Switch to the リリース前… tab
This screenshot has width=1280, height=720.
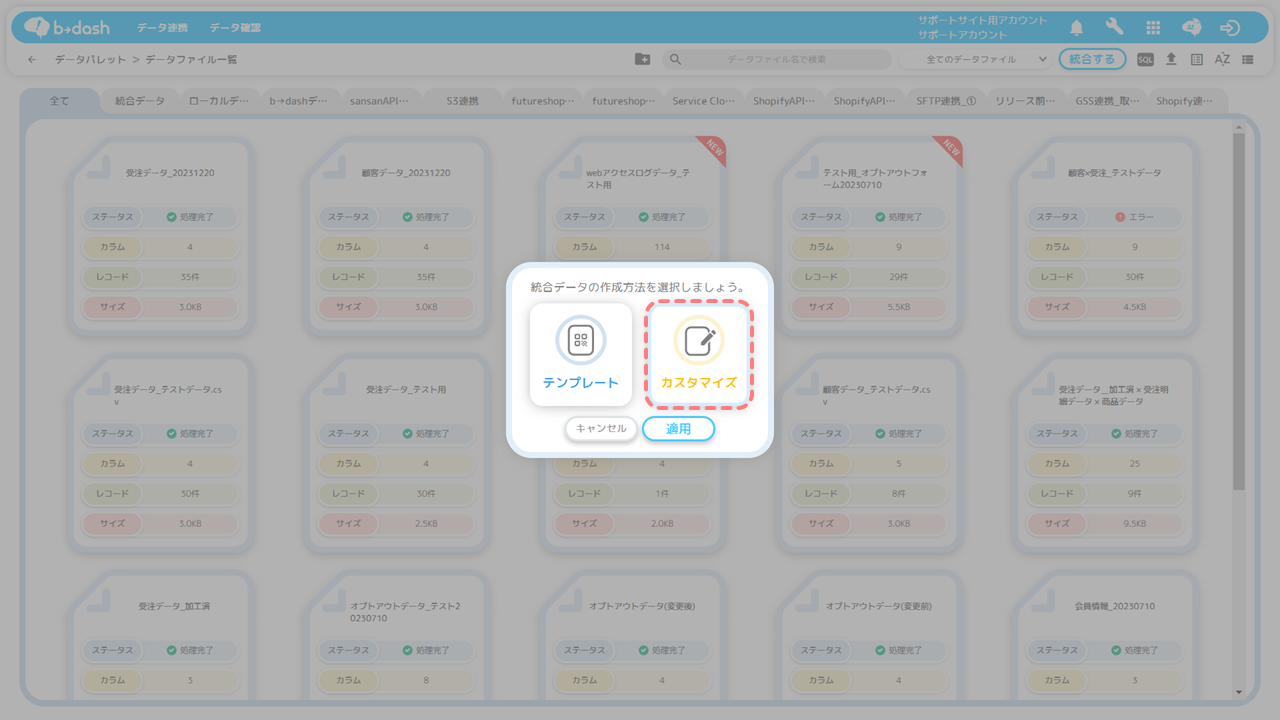[1026, 101]
